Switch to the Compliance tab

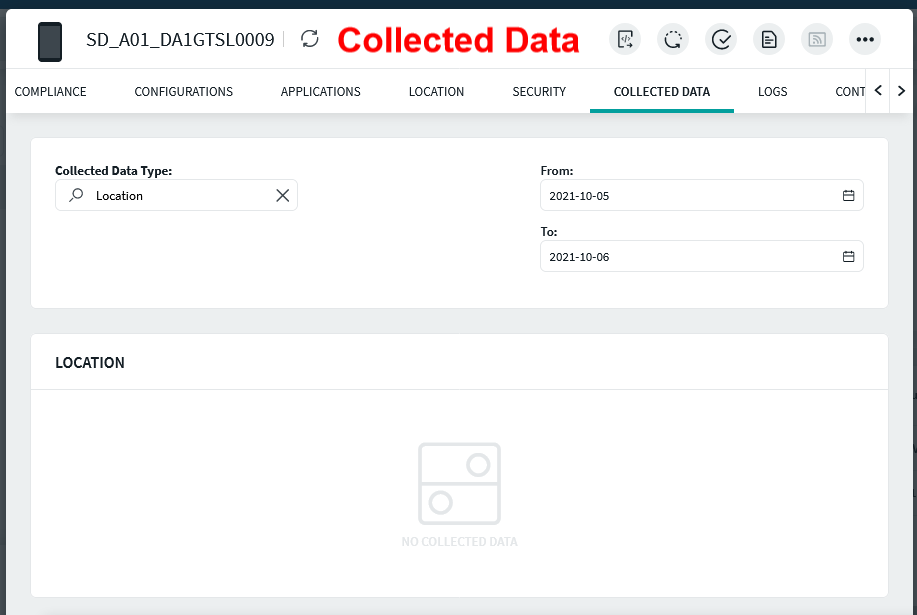pos(50,92)
